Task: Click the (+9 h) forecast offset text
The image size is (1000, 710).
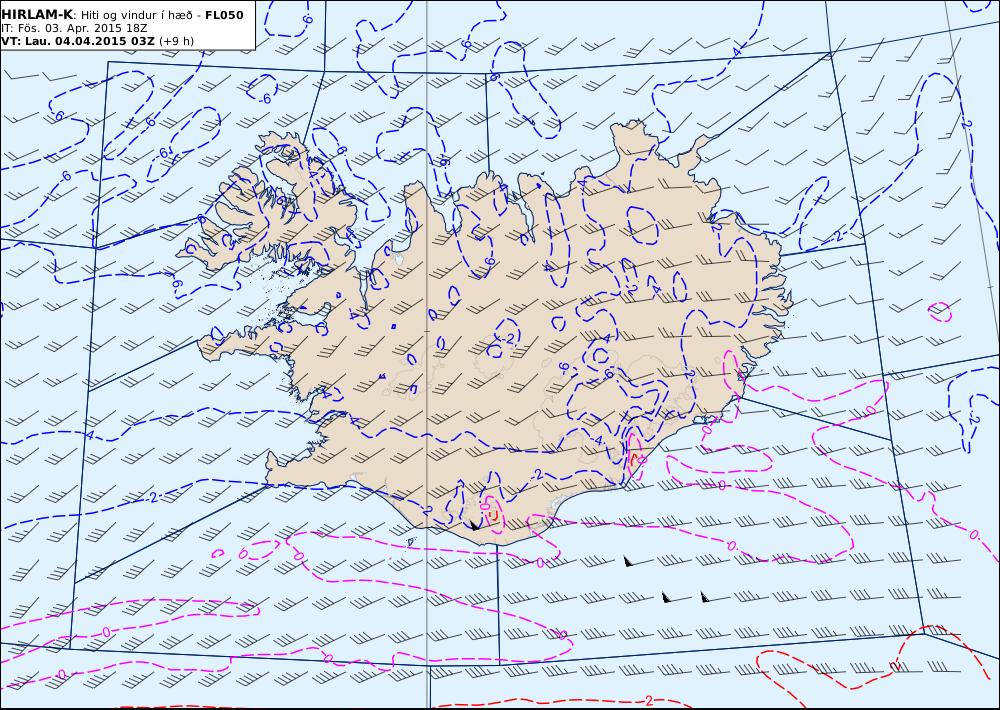Action: click(x=177, y=41)
